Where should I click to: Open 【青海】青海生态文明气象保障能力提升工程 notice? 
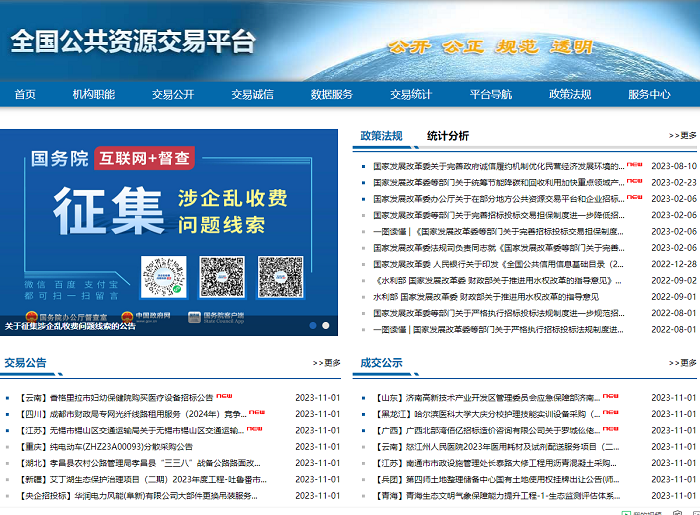click(x=497, y=496)
